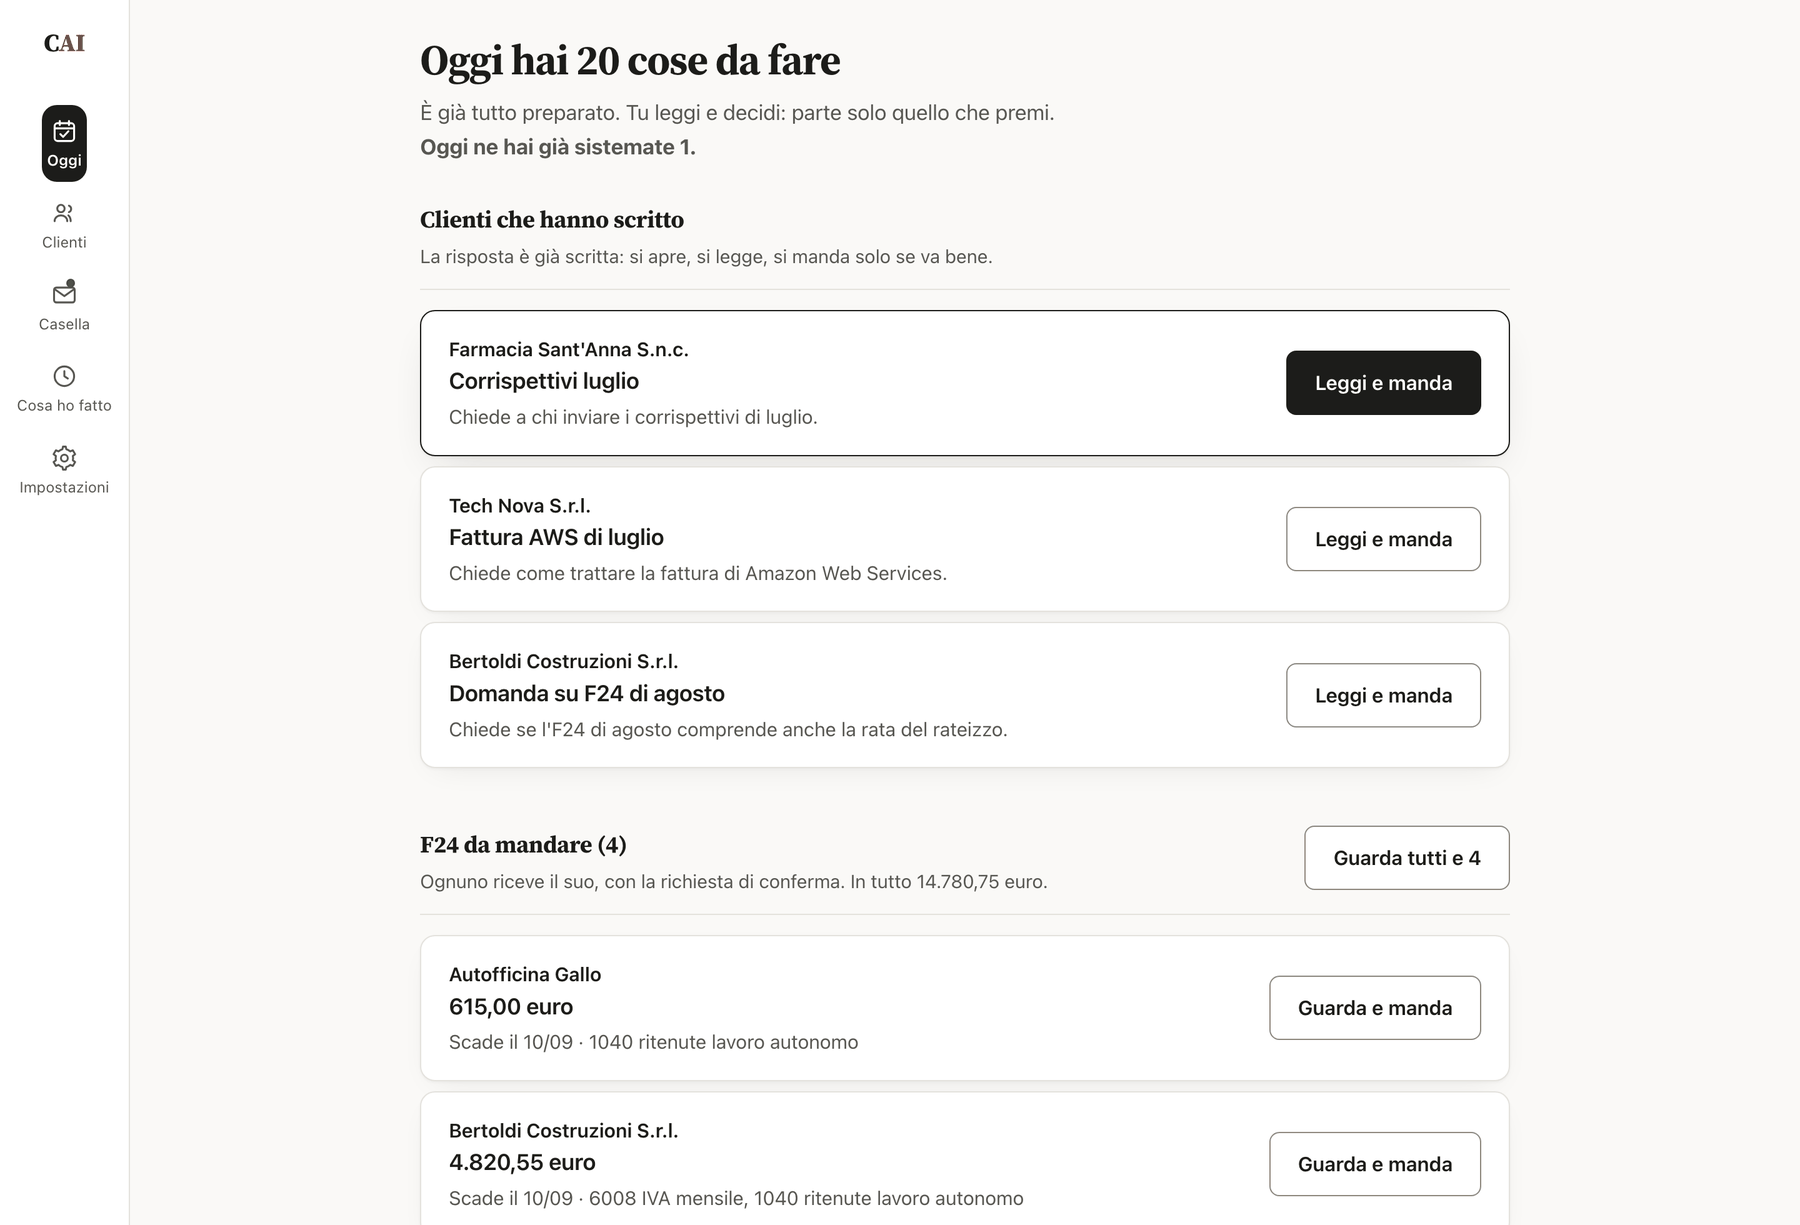Image resolution: width=1800 pixels, height=1225 pixels.
Task: Open the Autofficina Gallo 615,00 euro card
Action: [964, 1008]
